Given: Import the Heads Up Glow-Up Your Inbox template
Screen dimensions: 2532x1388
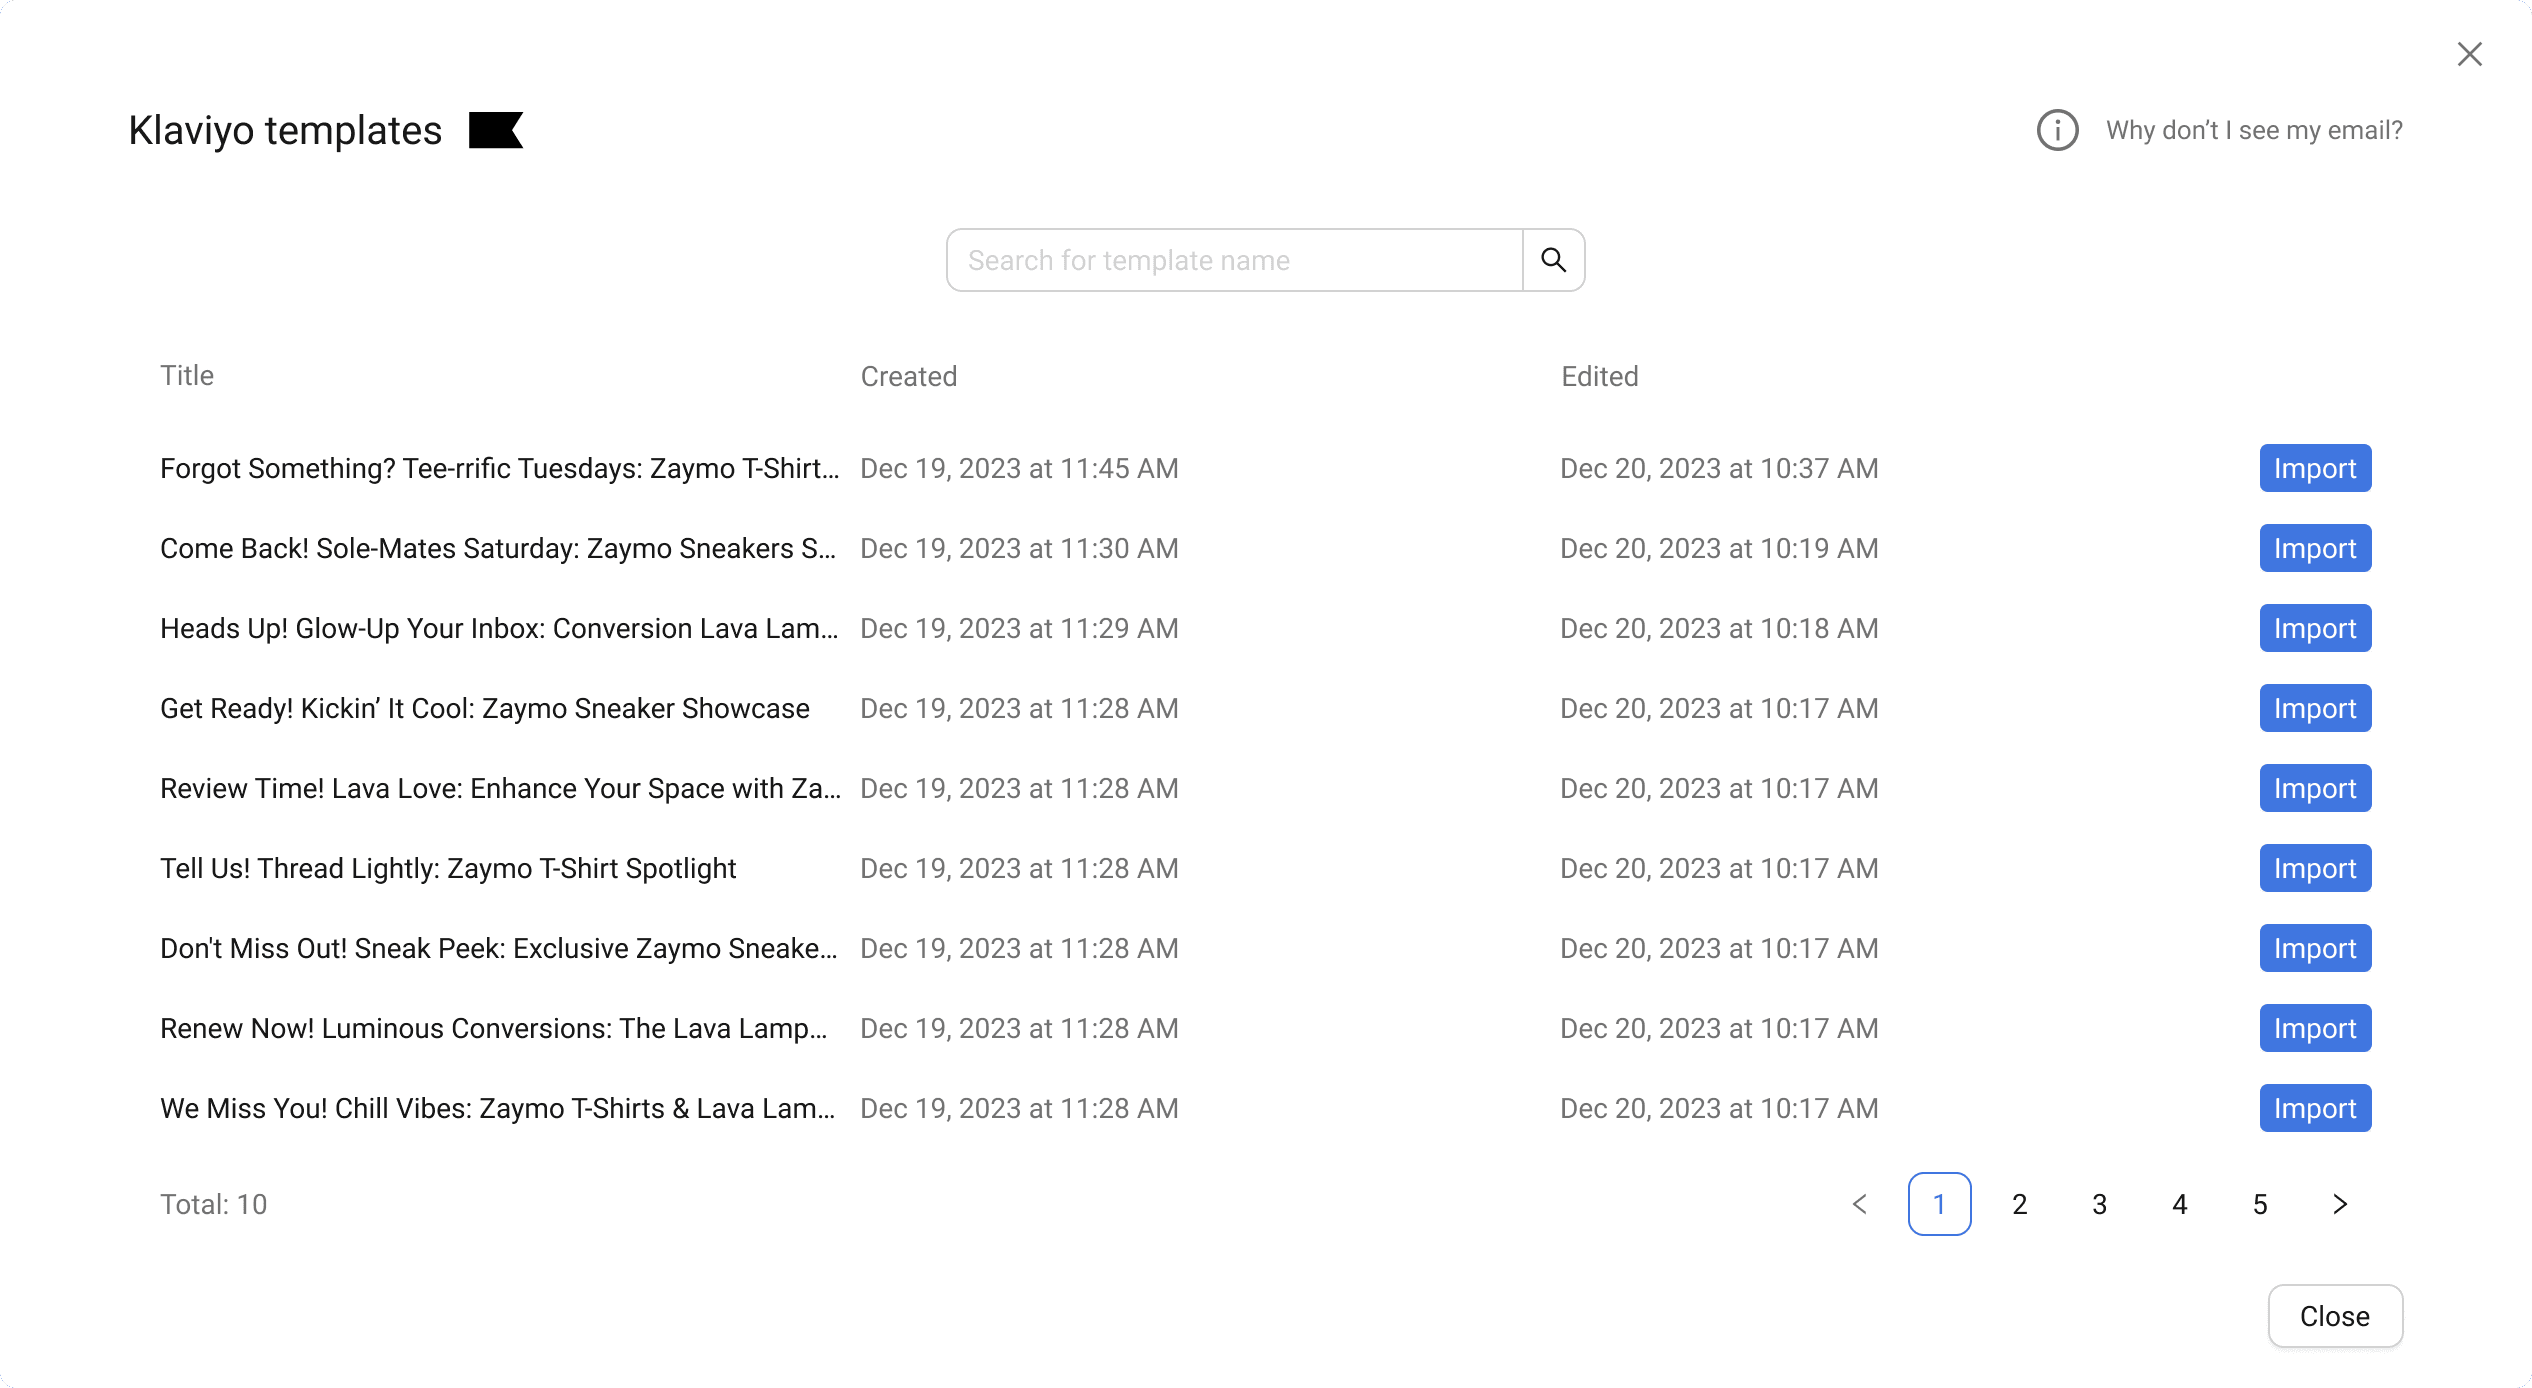Looking at the screenshot, I should click(x=2314, y=628).
